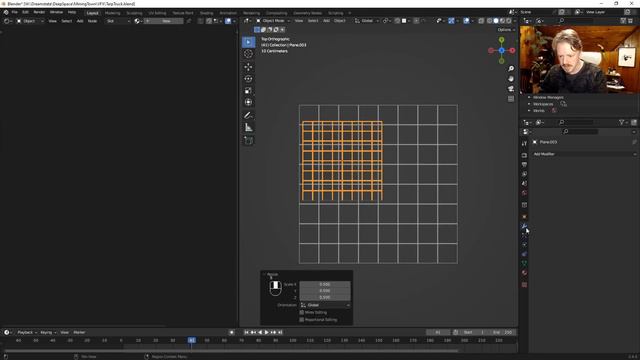The width and height of the screenshot is (640, 360).
Task: Open the Edit menu
Action: click(25, 12)
